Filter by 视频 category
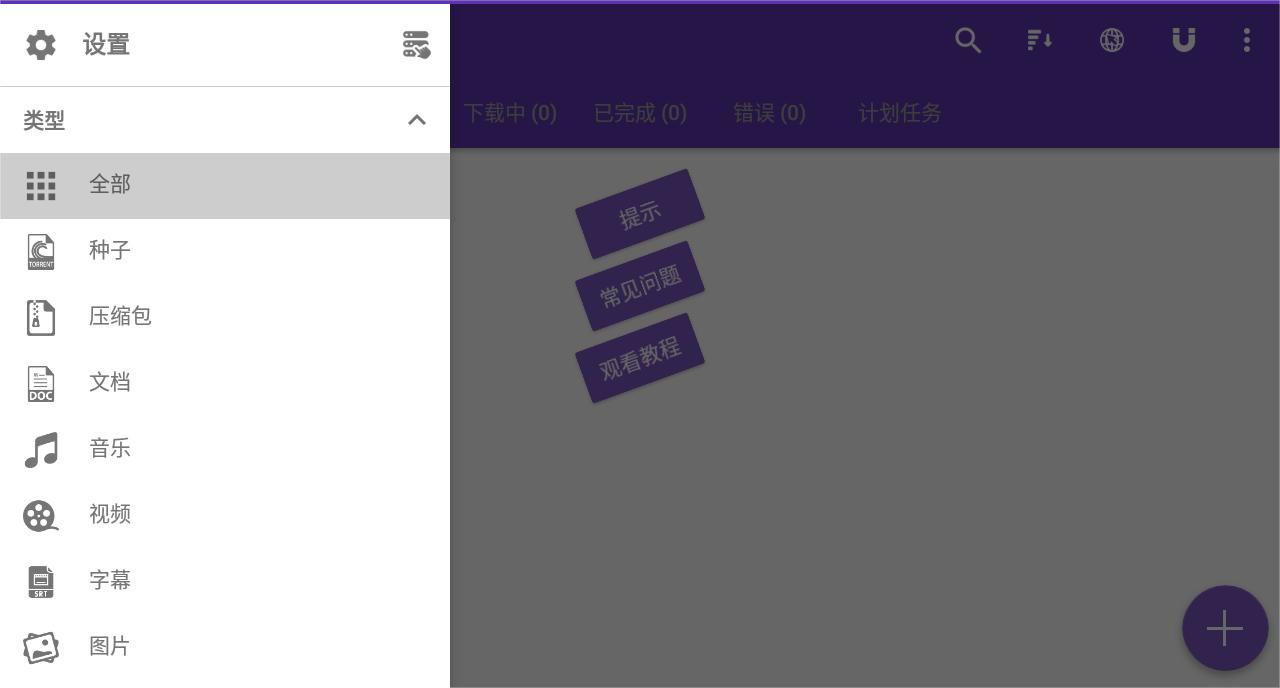This screenshot has height=688, width=1280. pos(110,514)
